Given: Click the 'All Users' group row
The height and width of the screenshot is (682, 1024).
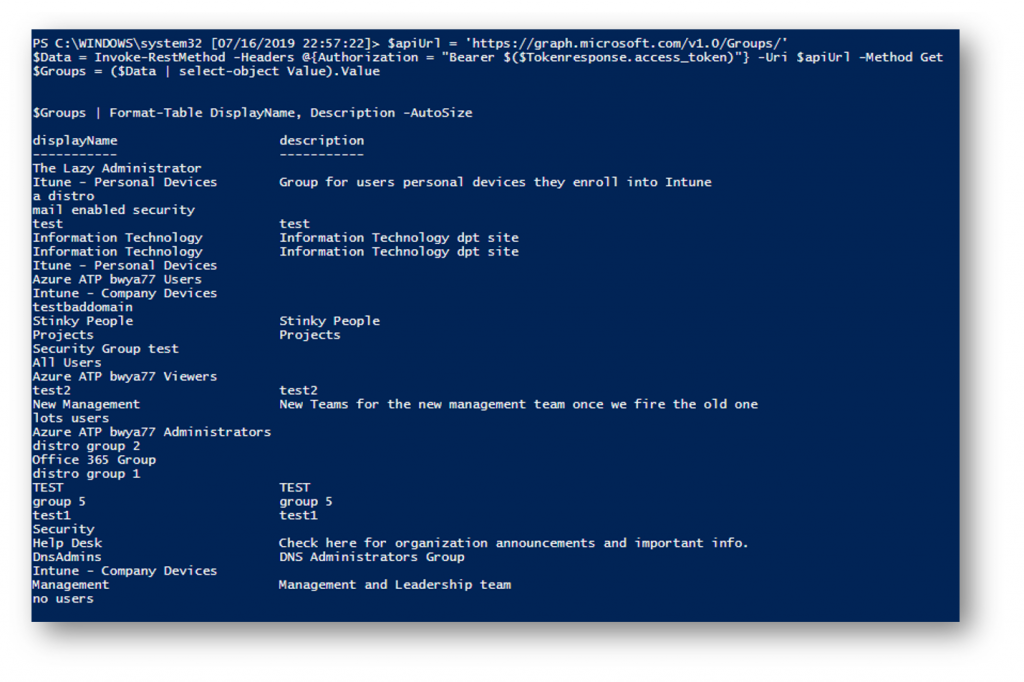Looking at the screenshot, I should click(67, 363).
